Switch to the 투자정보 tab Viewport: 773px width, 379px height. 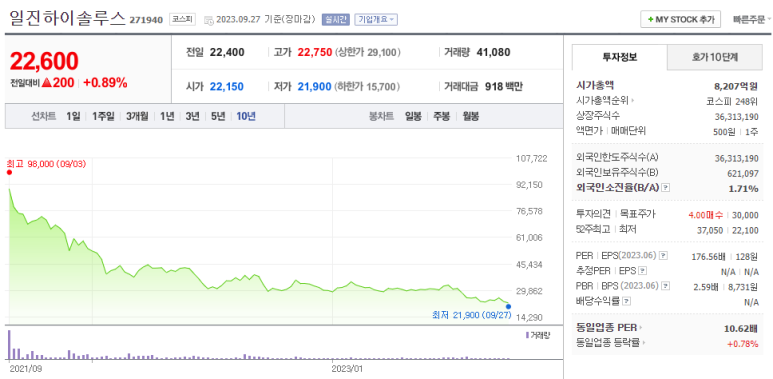(620, 57)
